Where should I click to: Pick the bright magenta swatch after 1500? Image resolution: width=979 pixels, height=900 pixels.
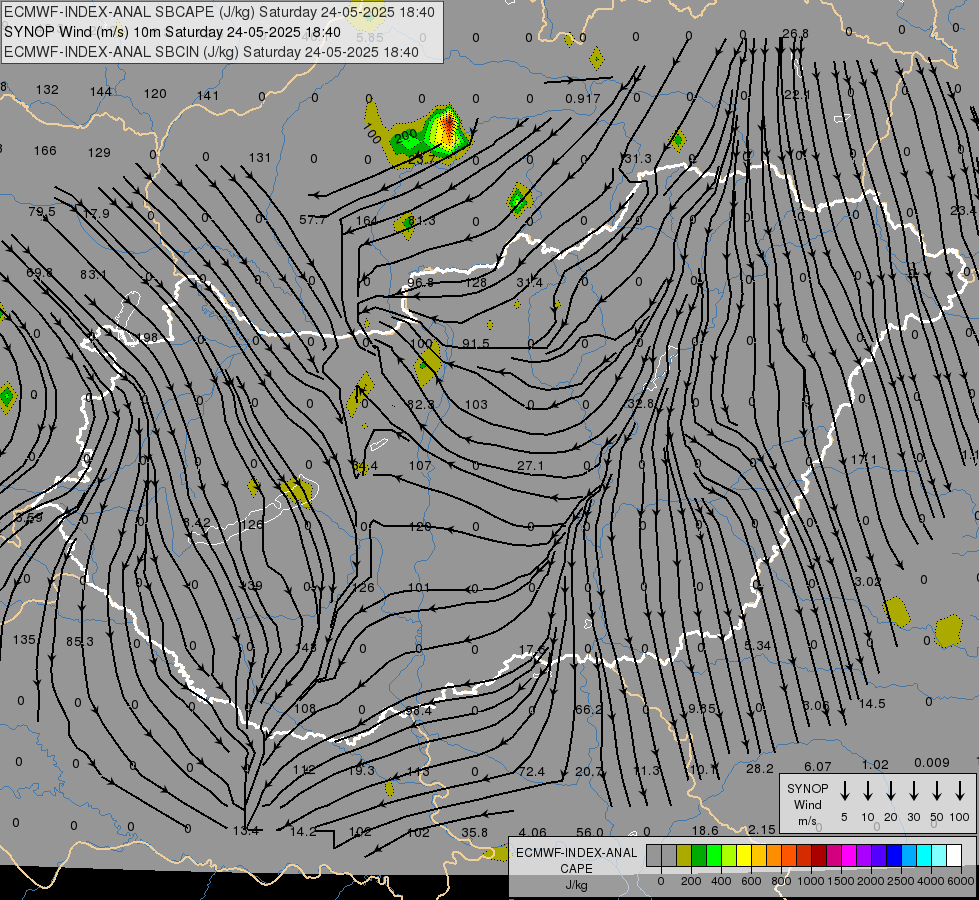(849, 856)
